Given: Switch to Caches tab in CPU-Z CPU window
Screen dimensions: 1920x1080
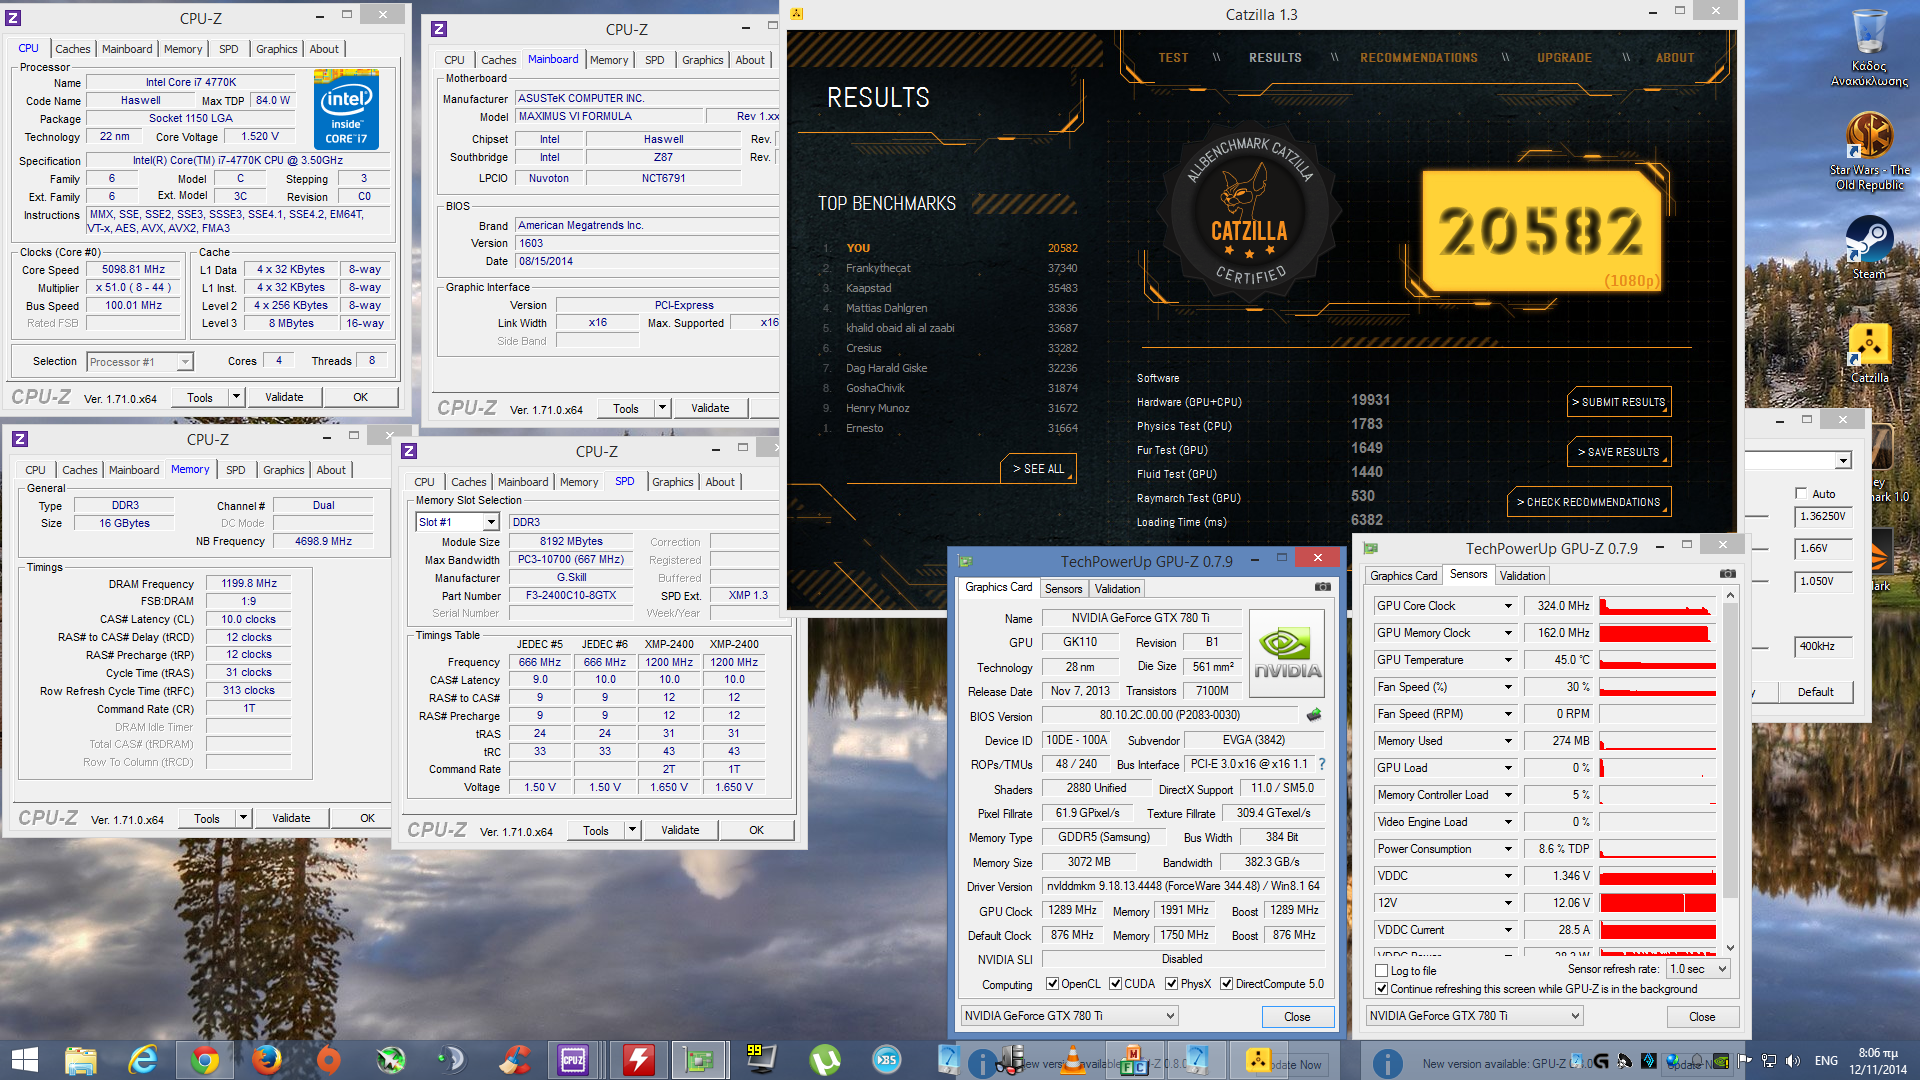Looking at the screenshot, I should tap(73, 49).
